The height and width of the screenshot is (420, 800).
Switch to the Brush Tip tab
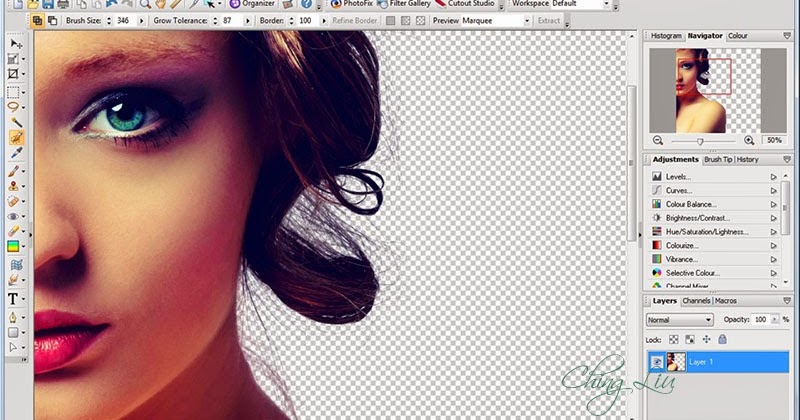coord(718,160)
